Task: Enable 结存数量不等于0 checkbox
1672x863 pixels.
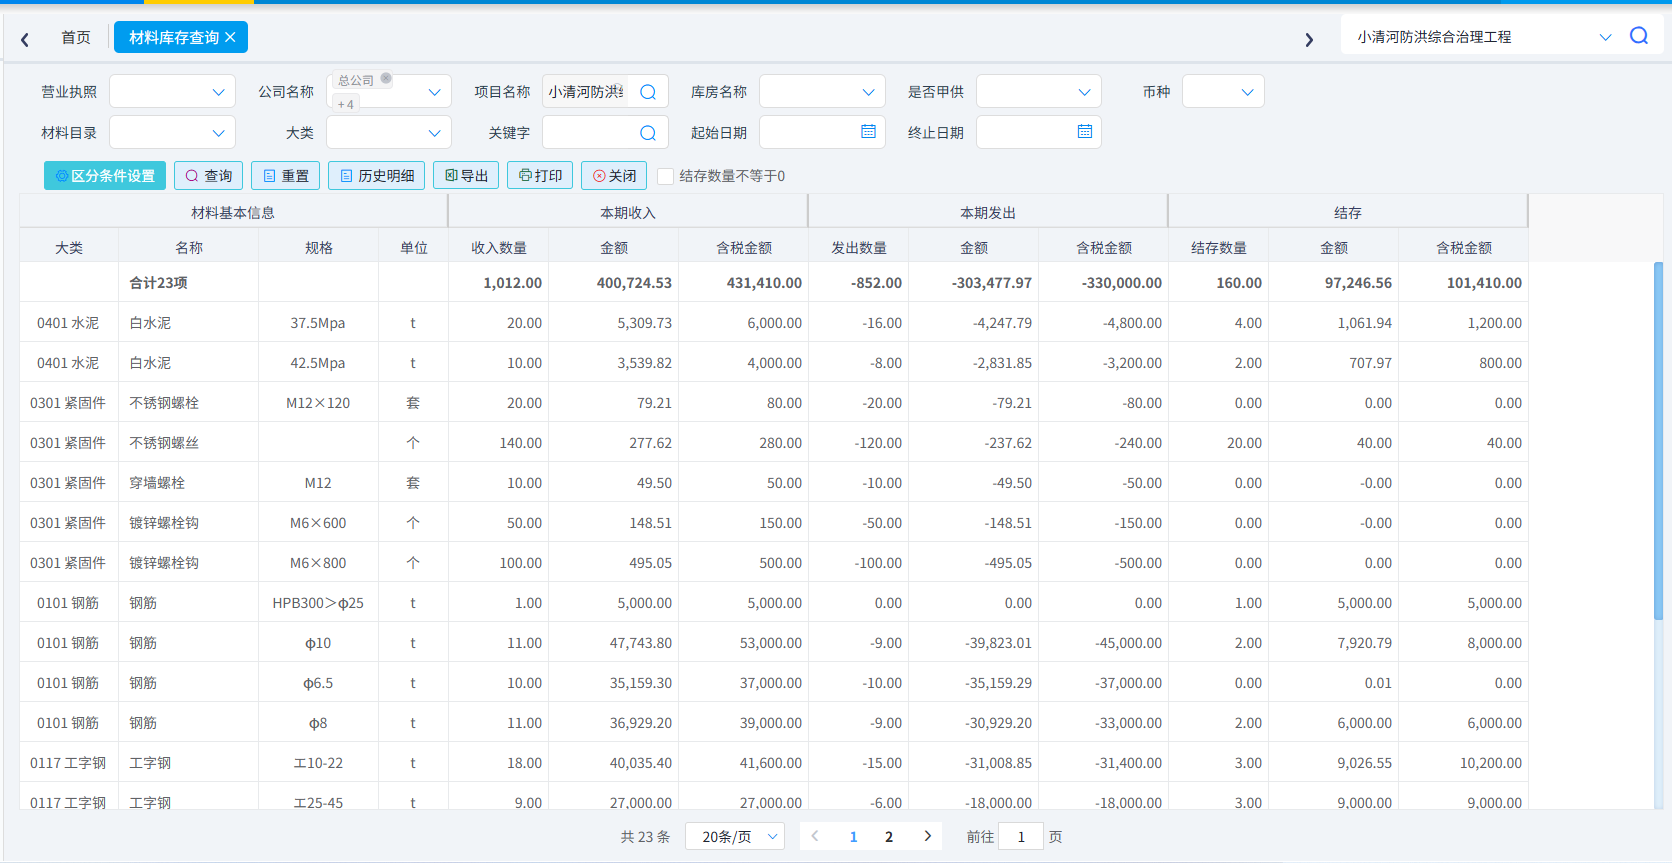Action: point(665,176)
